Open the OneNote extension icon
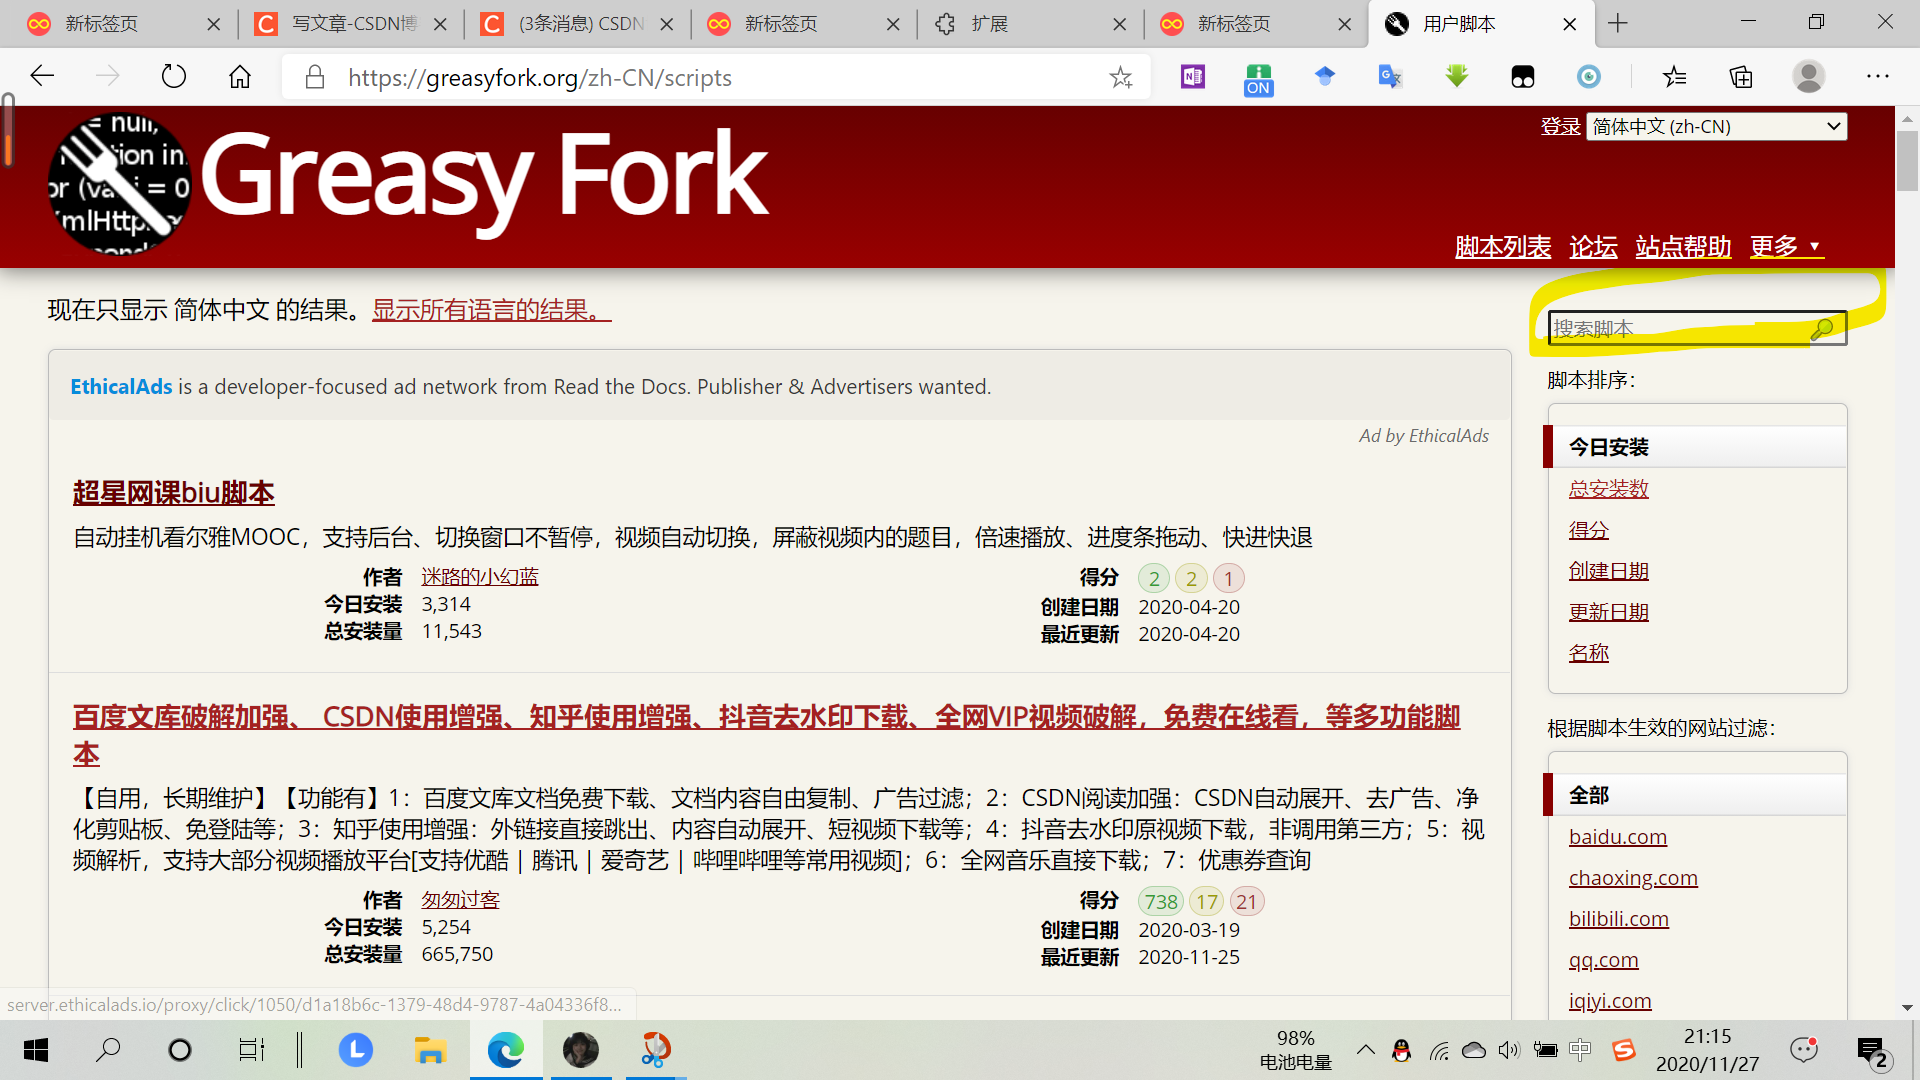This screenshot has height=1080, width=1920. (1192, 77)
